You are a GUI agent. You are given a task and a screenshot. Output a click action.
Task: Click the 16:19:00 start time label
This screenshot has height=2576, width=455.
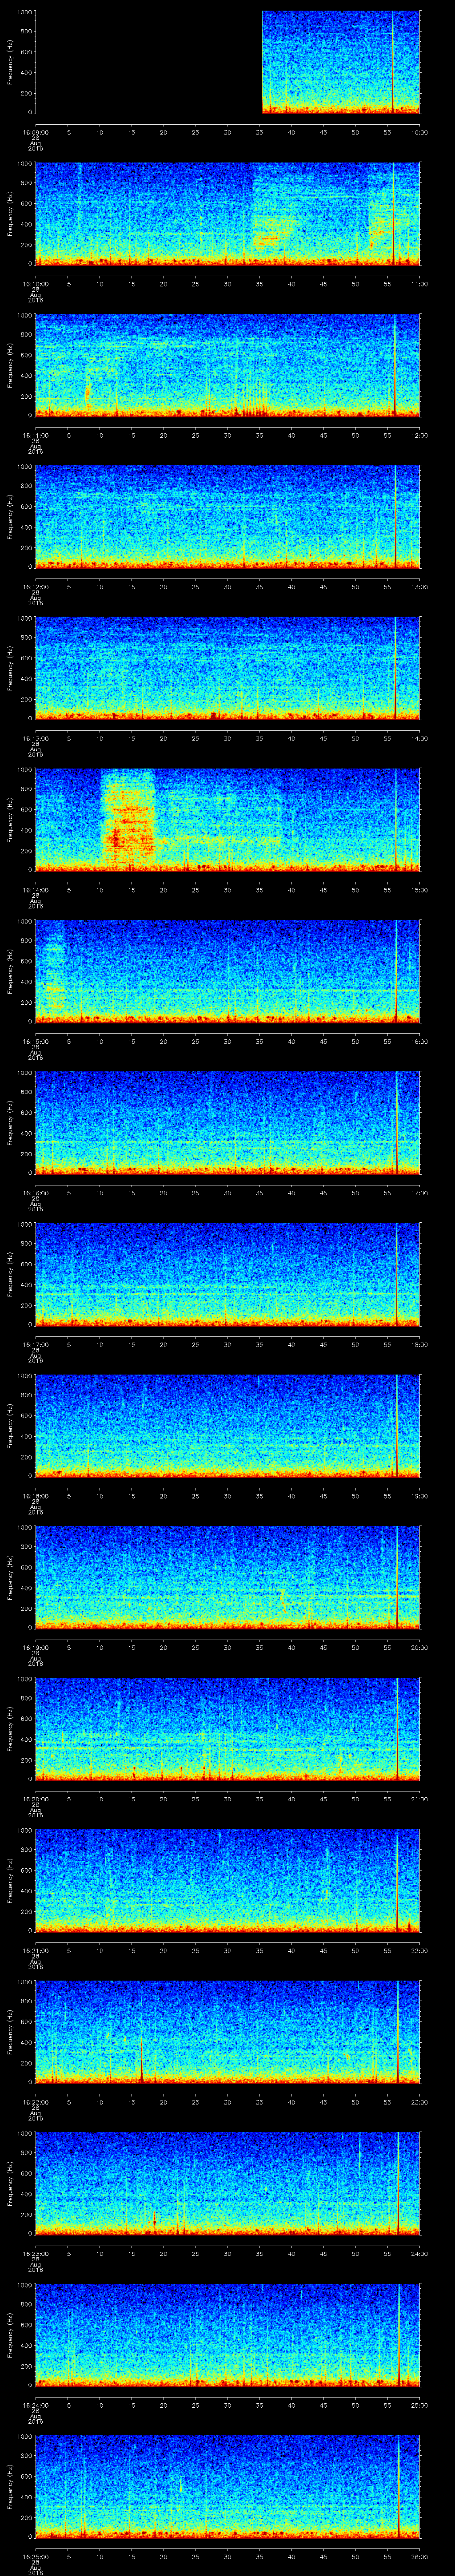point(35,1647)
